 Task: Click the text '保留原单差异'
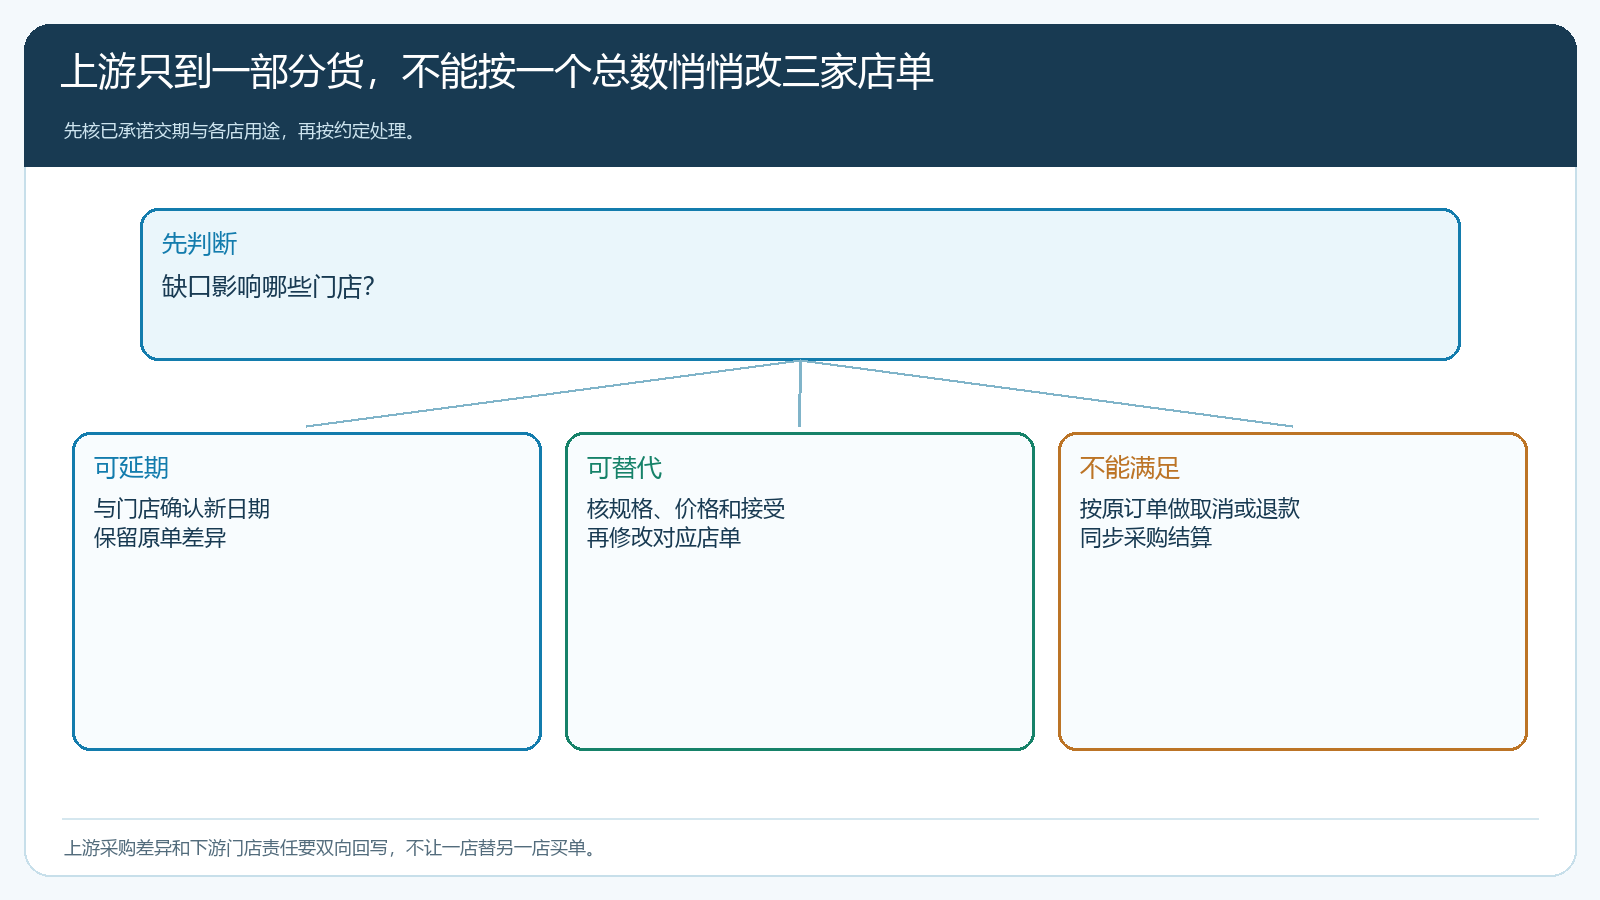pyautogui.click(x=160, y=538)
